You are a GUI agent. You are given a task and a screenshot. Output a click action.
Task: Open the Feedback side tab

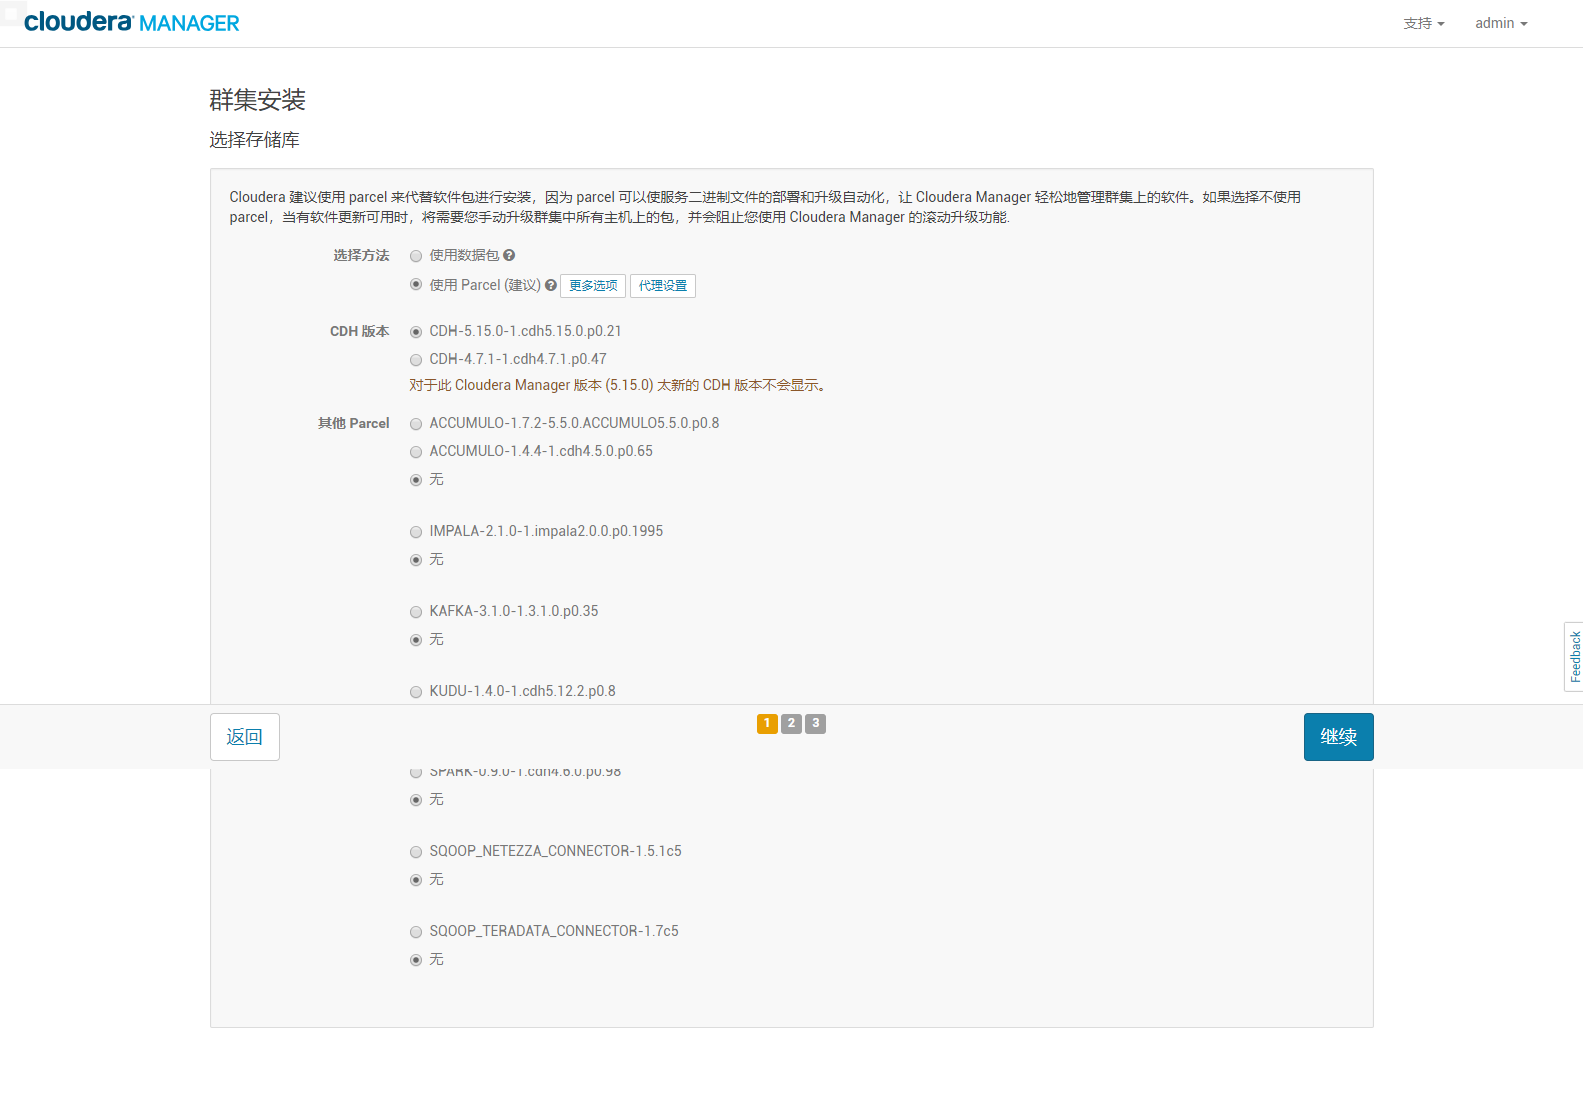(1574, 656)
